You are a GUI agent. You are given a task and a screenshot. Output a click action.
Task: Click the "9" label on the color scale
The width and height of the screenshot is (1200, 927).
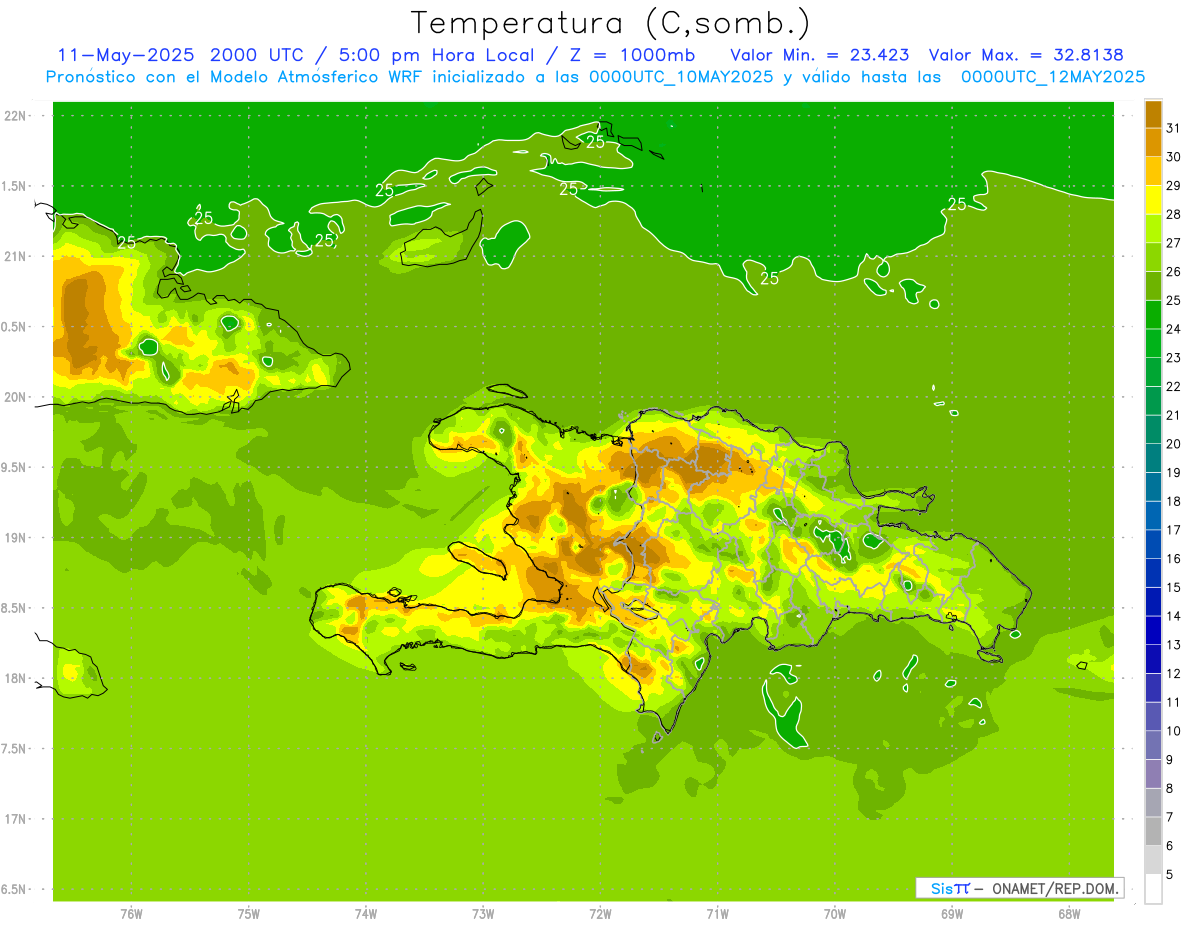pos(1170,760)
